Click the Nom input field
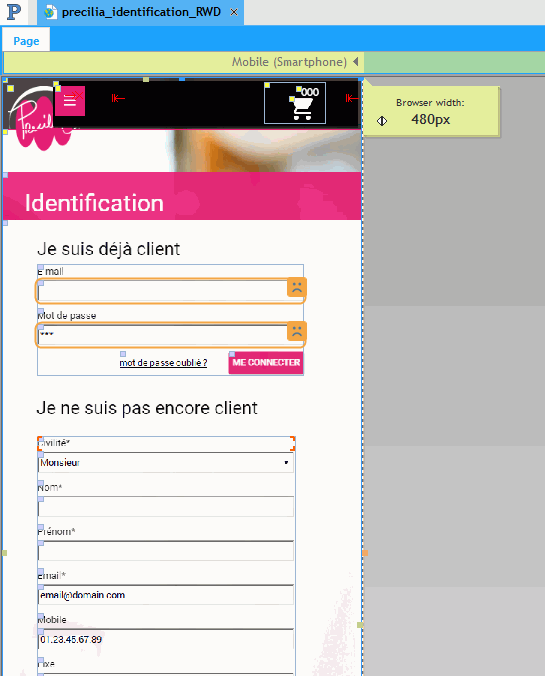 coord(166,507)
